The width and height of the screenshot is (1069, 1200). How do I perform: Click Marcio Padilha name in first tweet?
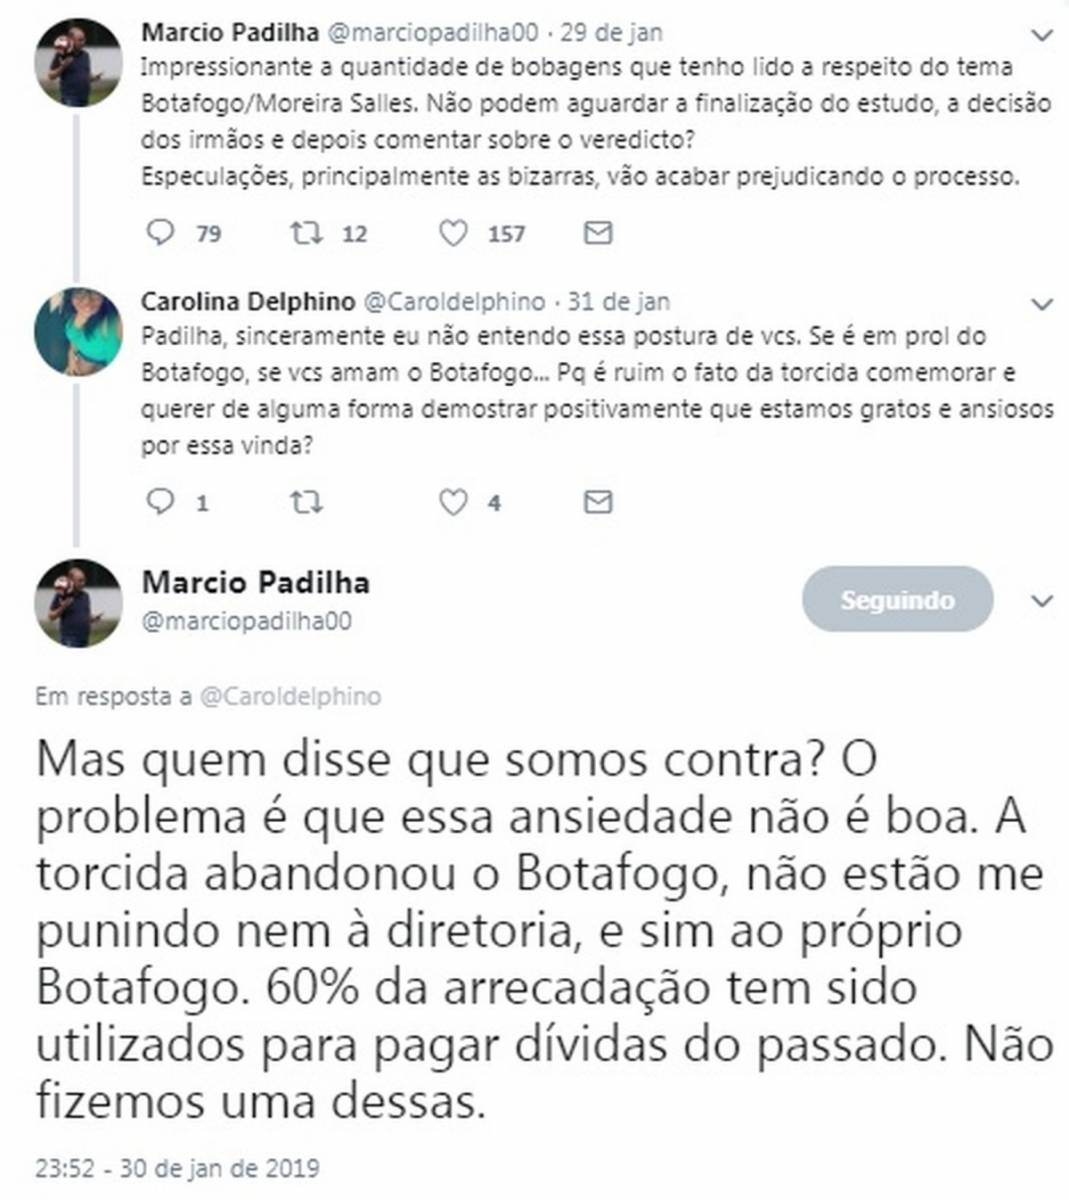click(x=230, y=32)
